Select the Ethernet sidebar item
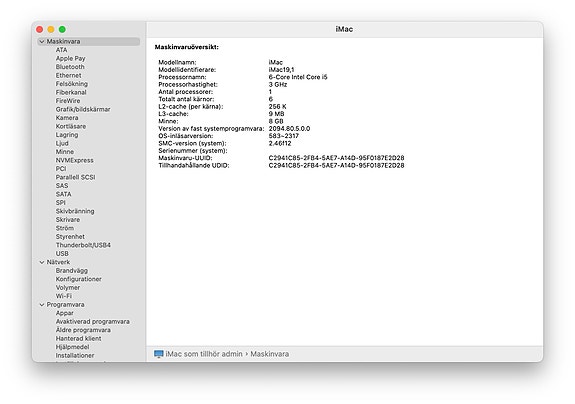Viewport: 575px width, 404px height. [69, 75]
